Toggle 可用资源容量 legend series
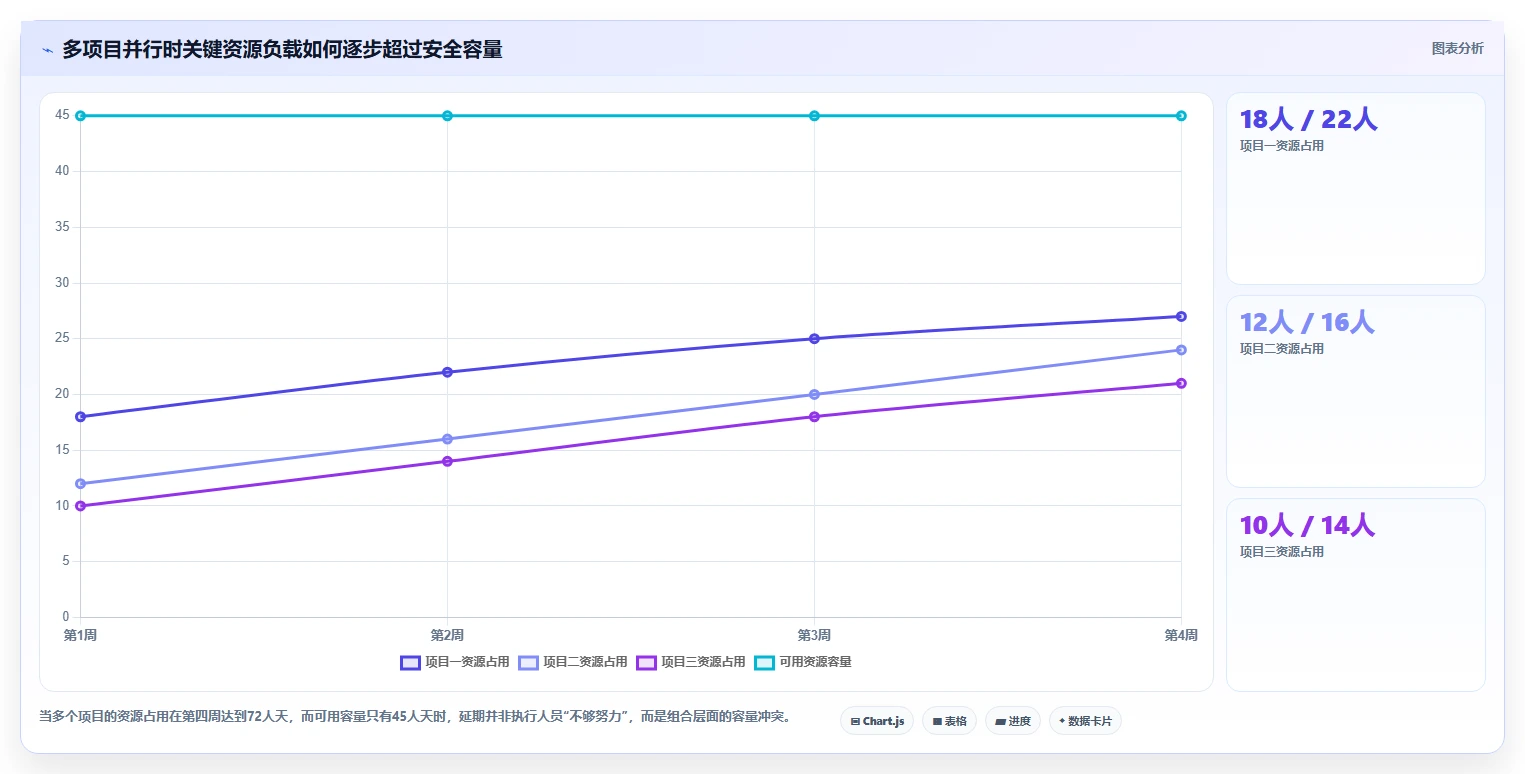This screenshot has width=1525, height=774. pyautogui.click(x=803, y=662)
